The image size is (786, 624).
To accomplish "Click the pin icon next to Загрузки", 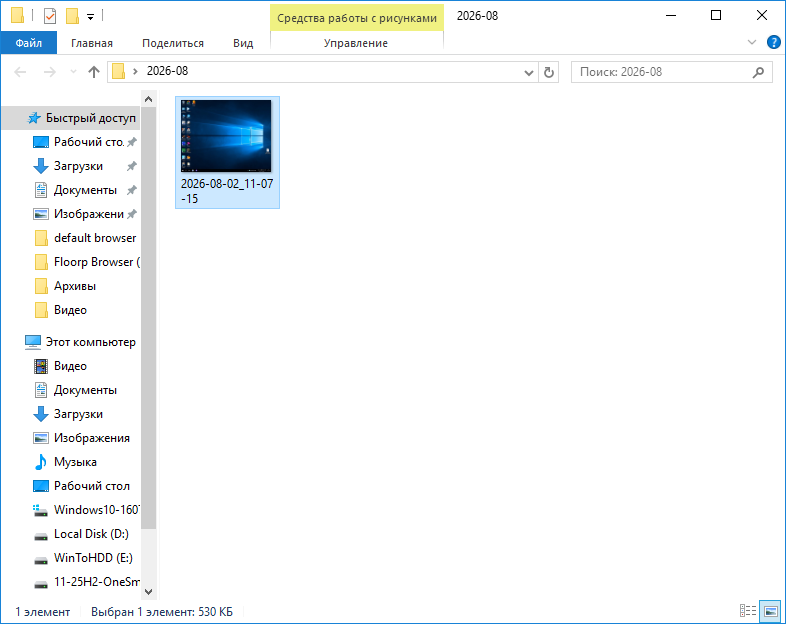I will click(x=132, y=166).
